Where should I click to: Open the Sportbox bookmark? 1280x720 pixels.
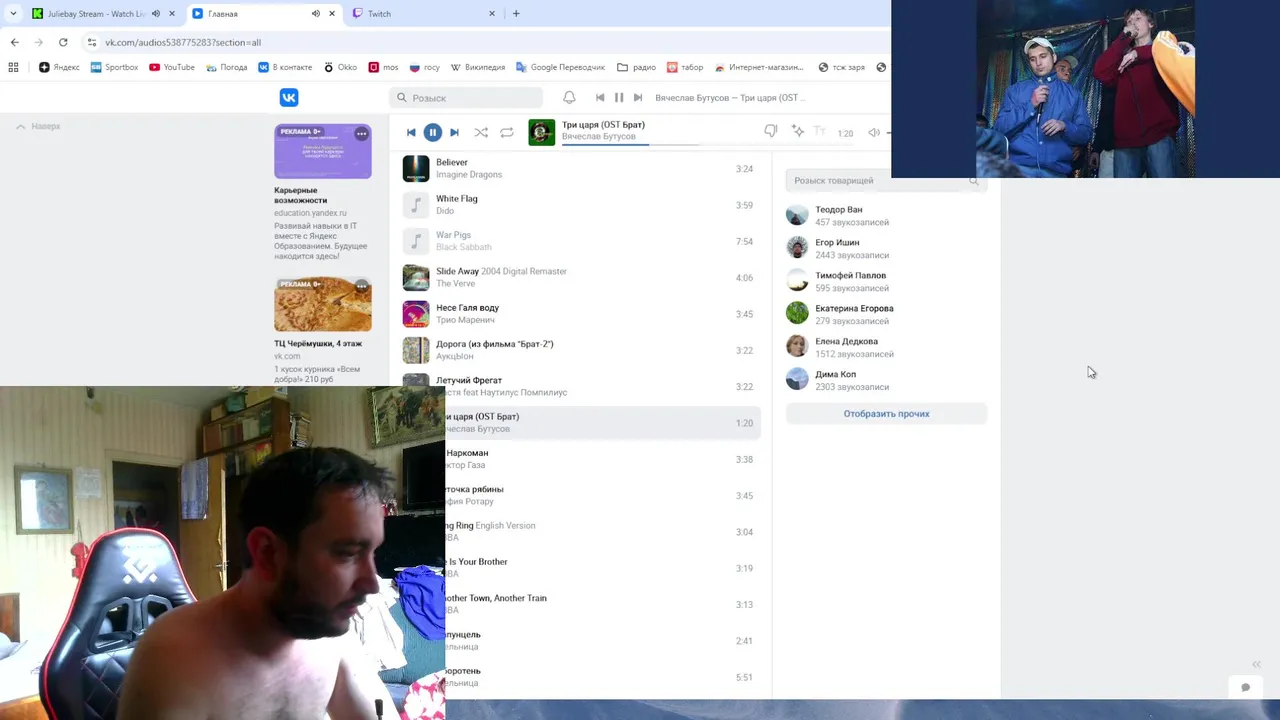pos(114,67)
